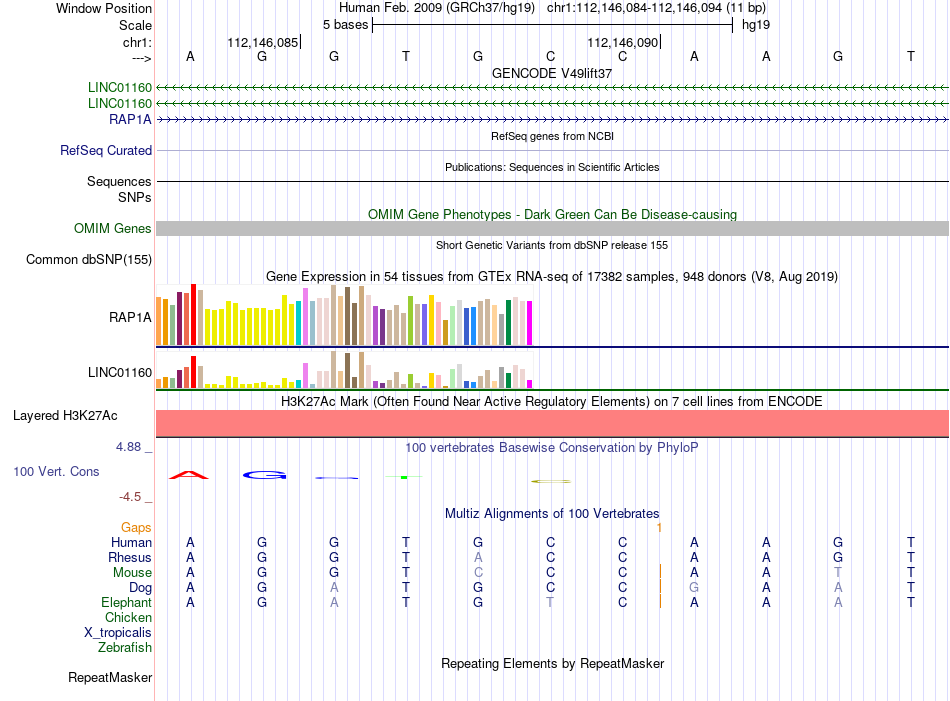Open the Layered H3K27Ac track label
The width and height of the screenshot is (950, 701).
[x=65, y=416]
